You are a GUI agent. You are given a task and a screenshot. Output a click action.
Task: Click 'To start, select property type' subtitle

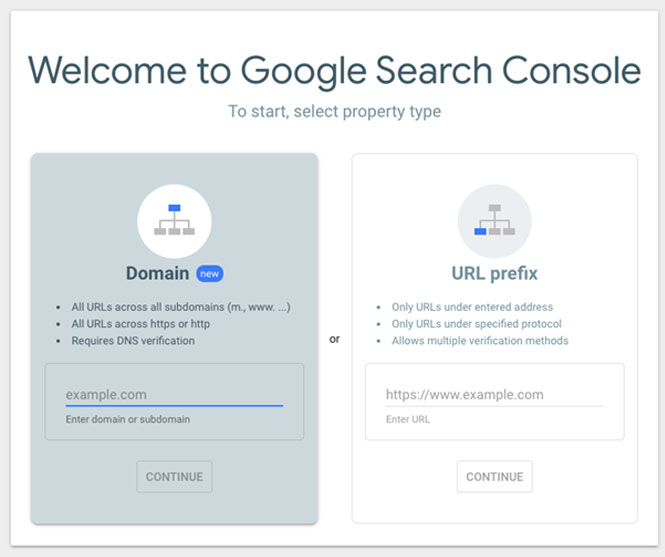335,112
